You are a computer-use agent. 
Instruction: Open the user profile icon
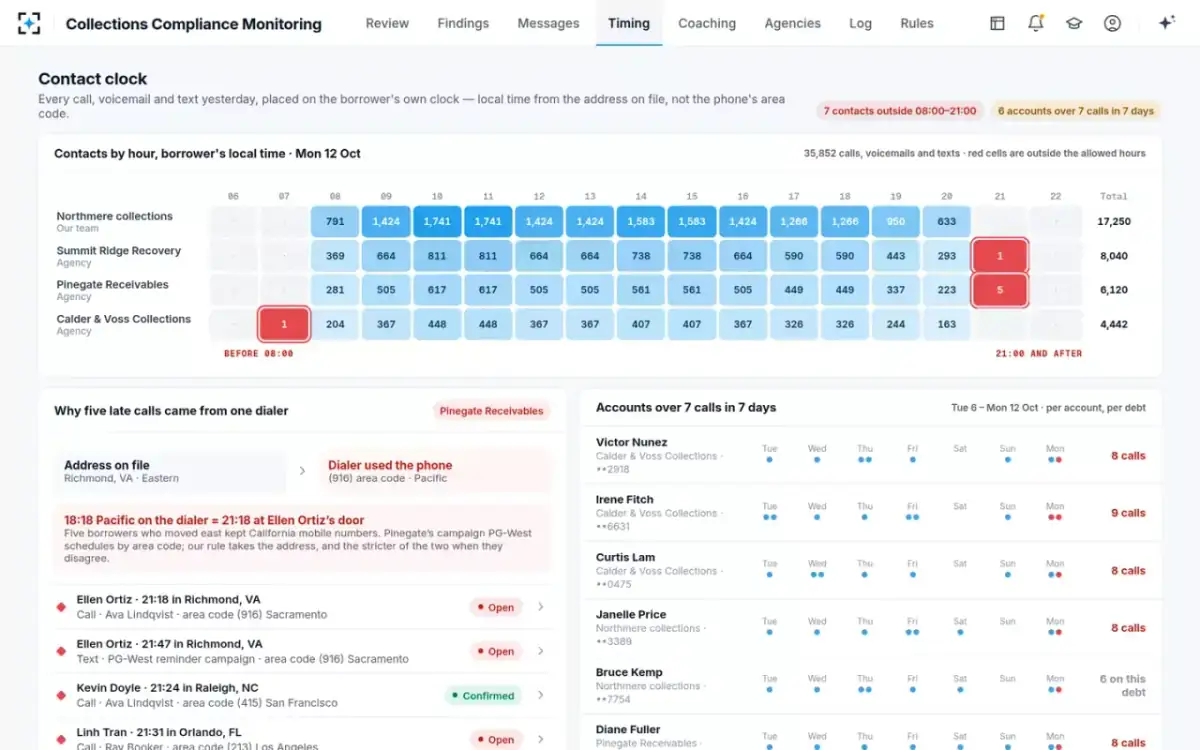coord(1112,23)
